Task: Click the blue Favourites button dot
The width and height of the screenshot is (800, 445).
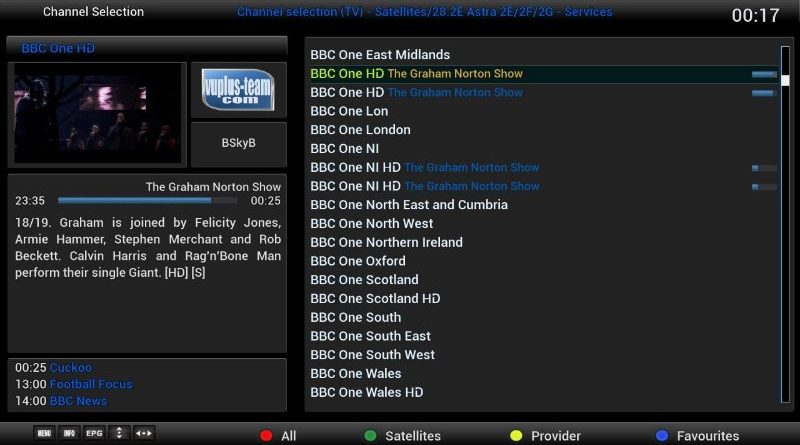Action: (x=662, y=435)
